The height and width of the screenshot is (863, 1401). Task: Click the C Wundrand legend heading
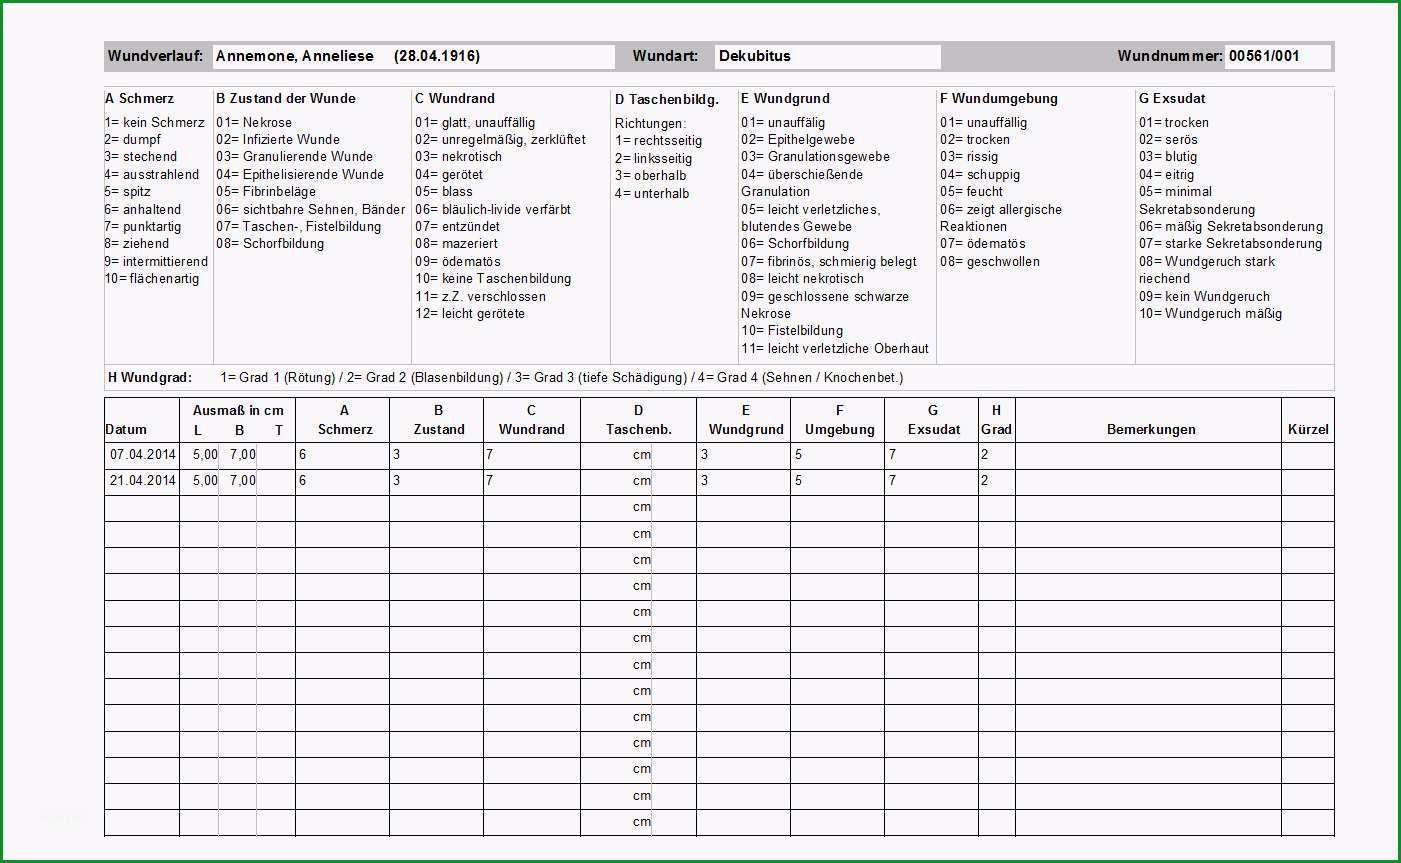455,99
